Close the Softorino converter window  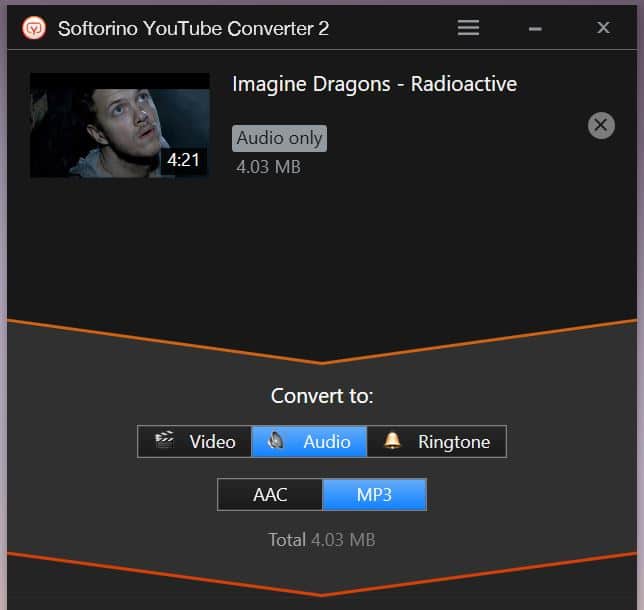[603, 28]
